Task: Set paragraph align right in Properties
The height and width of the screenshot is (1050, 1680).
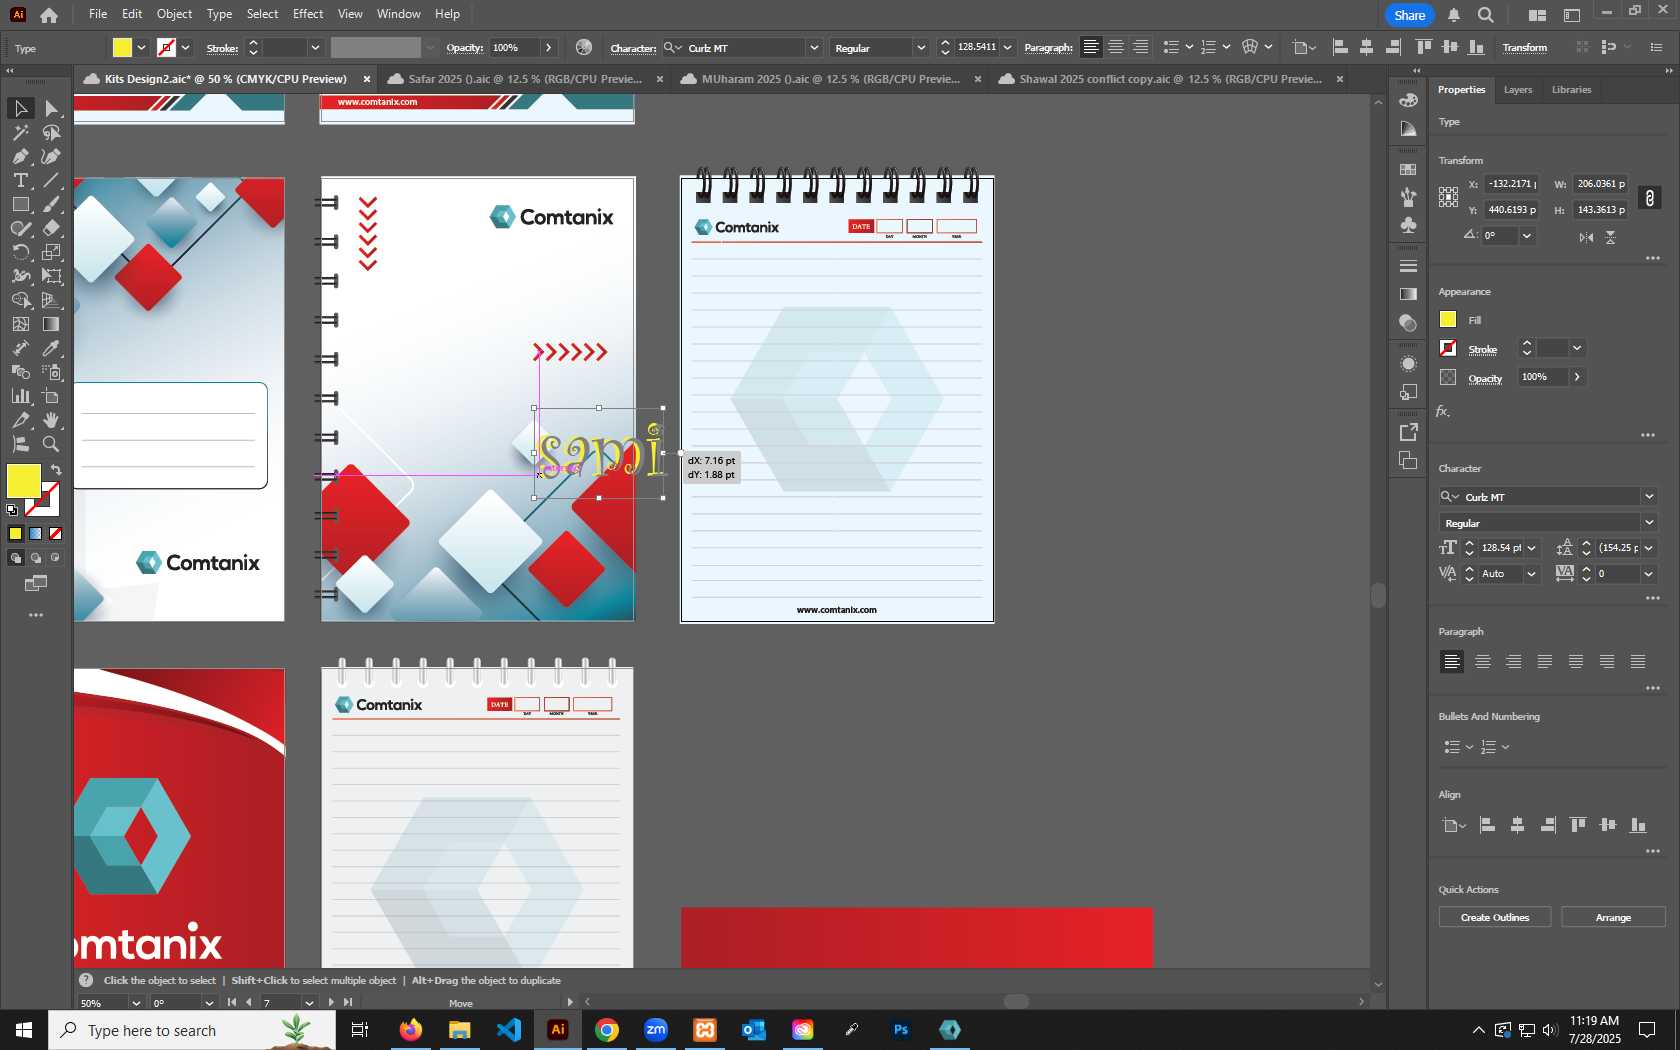Action: pyautogui.click(x=1514, y=661)
